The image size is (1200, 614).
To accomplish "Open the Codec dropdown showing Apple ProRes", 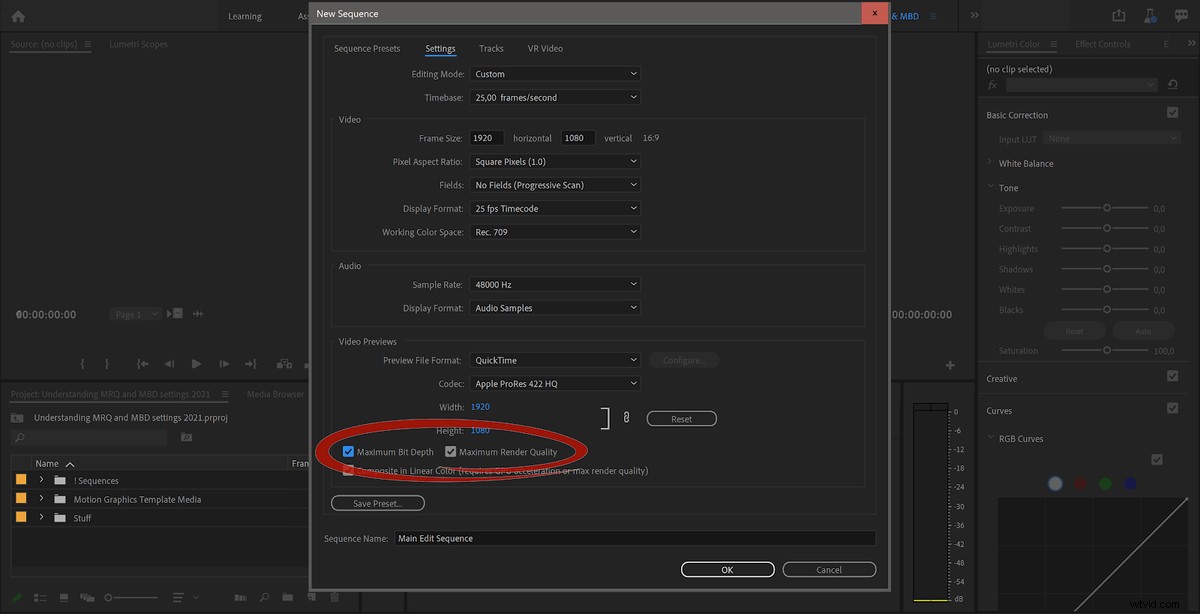I will pyautogui.click(x=555, y=383).
